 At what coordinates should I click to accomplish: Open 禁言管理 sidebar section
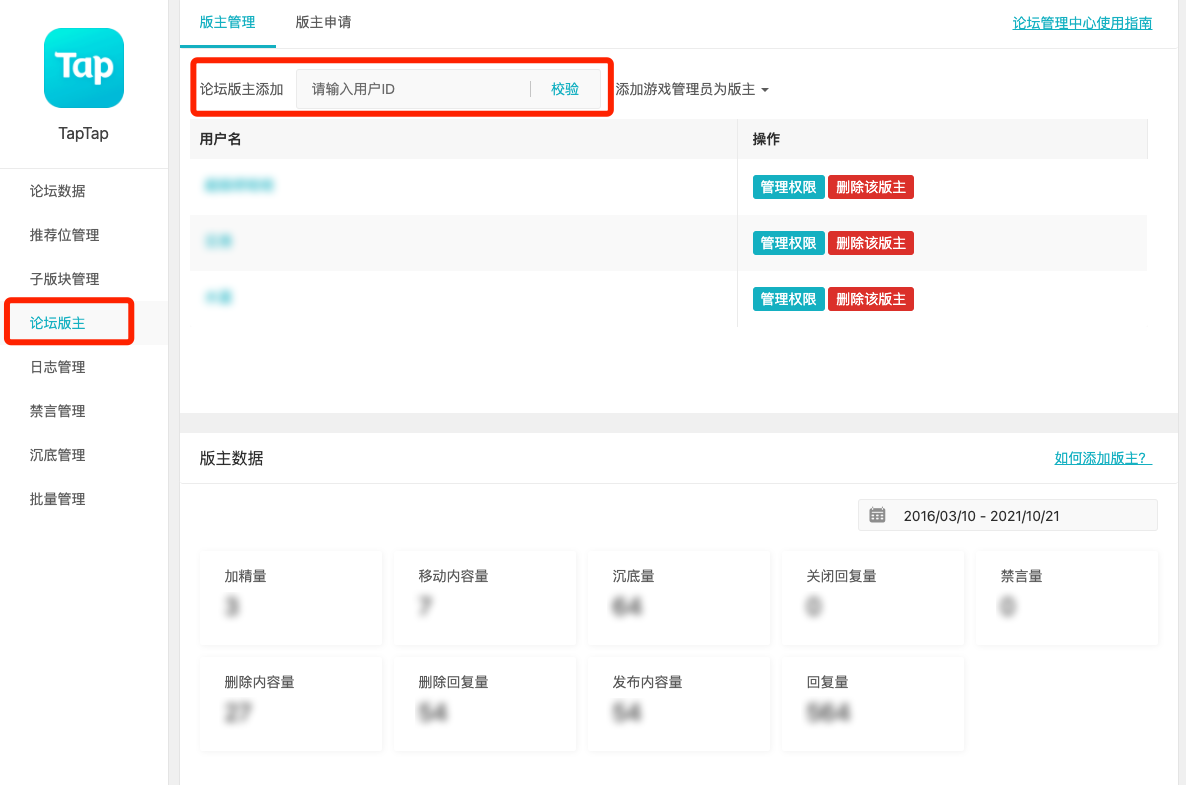click(x=58, y=411)
